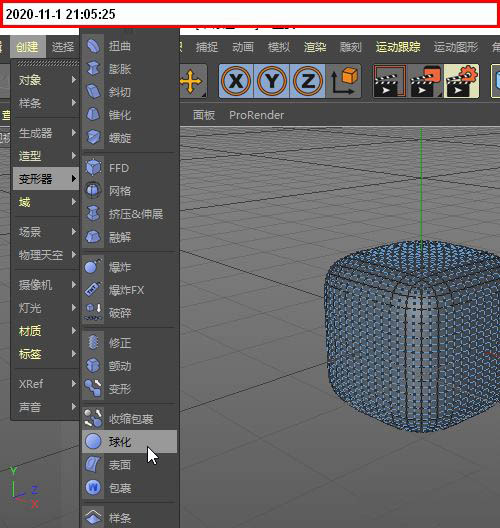Add the FFD deformer via its icon

pyautogui.click(x=93, y=168)
